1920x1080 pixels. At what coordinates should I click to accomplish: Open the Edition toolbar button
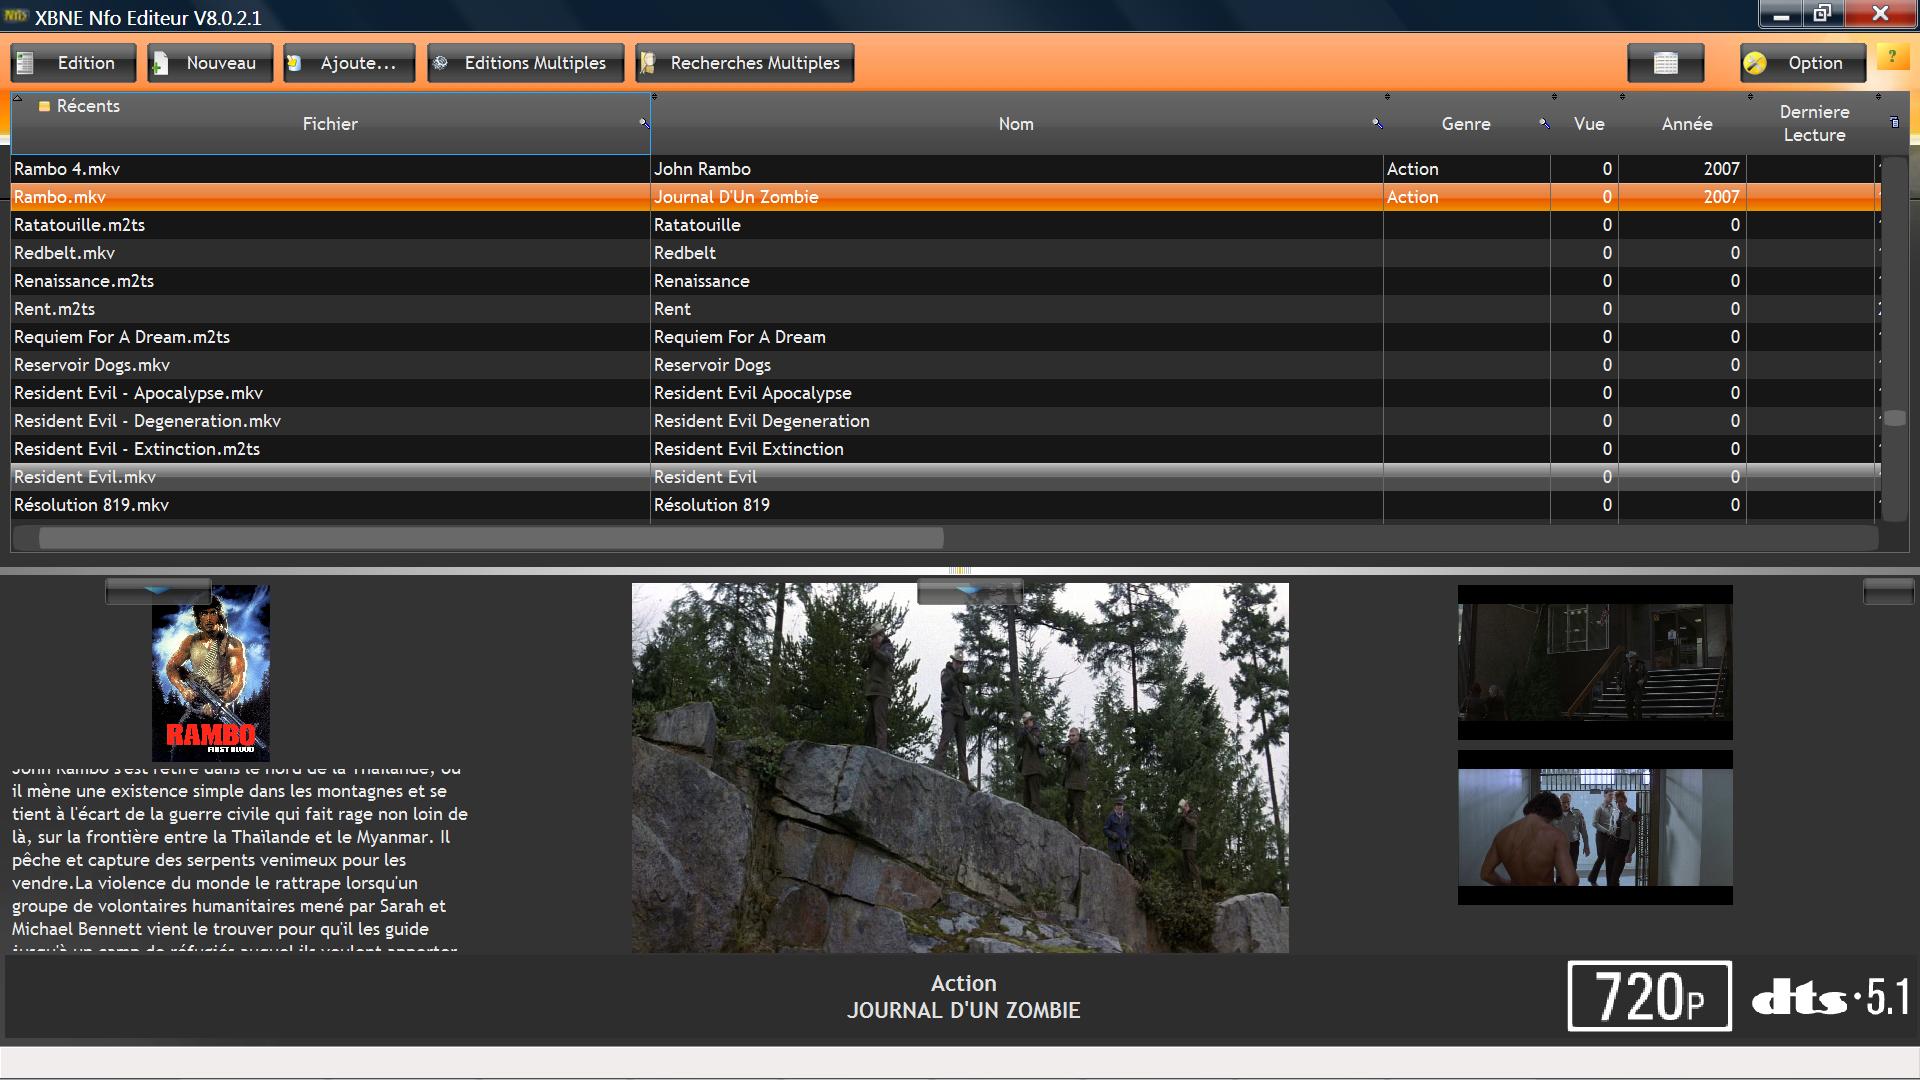[74, 63]
